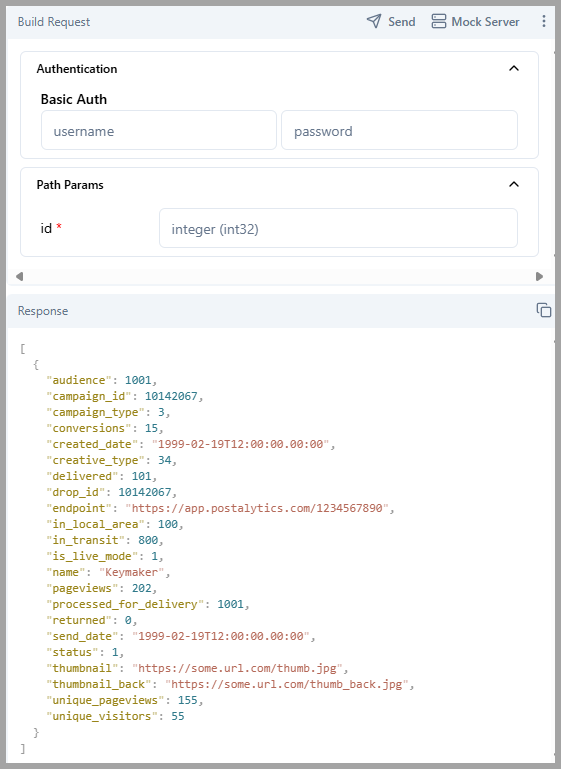Click the Basic Auth heading
Image resolution: width=561 pixels, height=769 pixels.
tap(74, 99)
